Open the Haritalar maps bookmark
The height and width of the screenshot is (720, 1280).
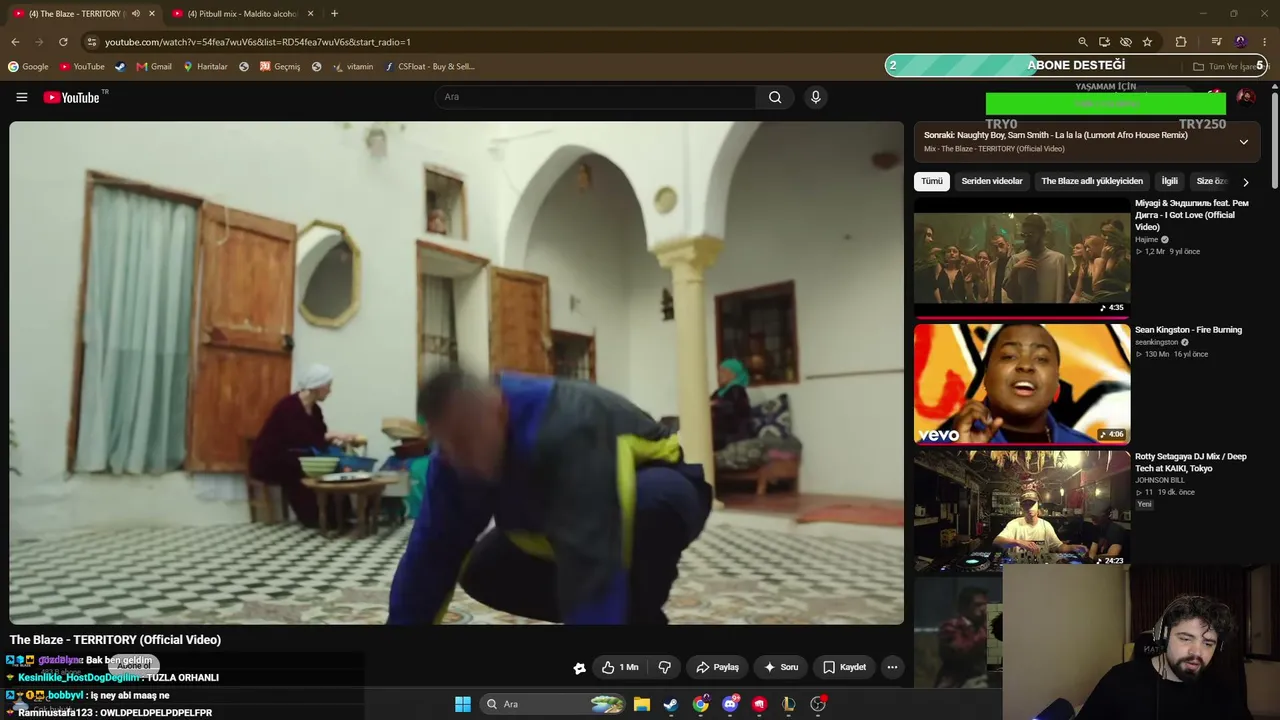205,67
